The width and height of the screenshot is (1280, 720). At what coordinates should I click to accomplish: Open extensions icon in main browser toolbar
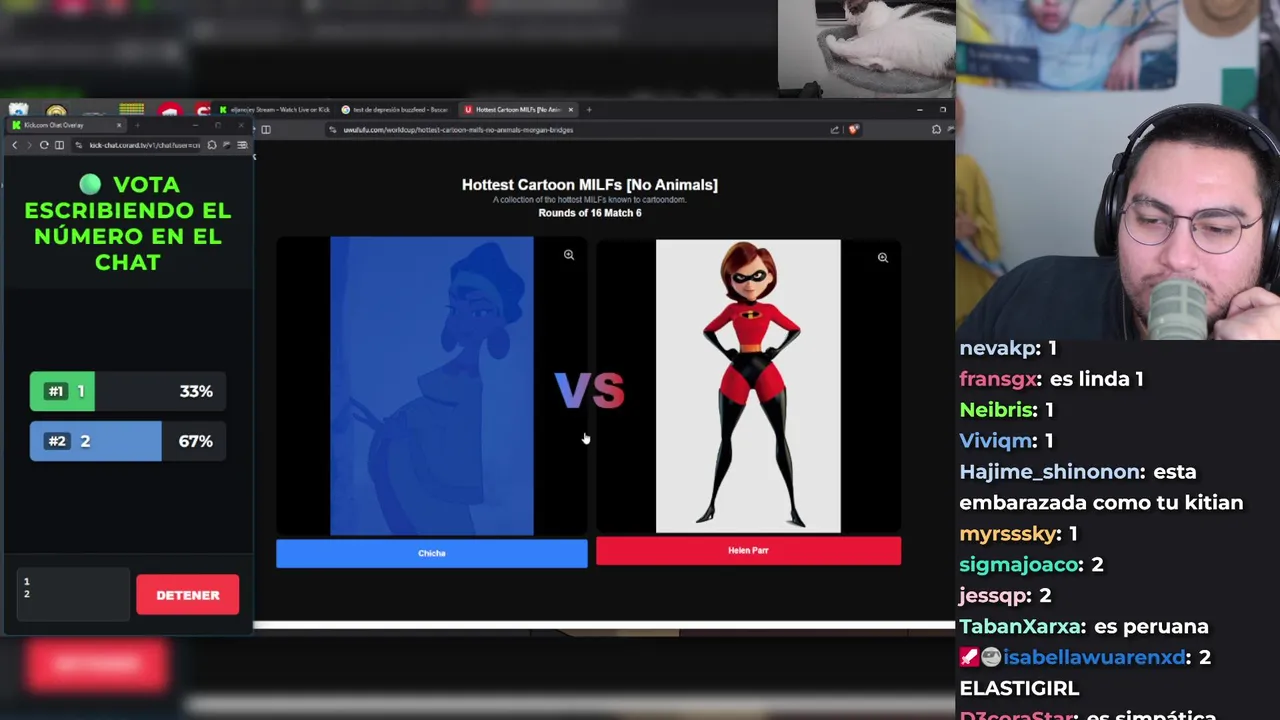pyautogui.click(x=936, y=129)
